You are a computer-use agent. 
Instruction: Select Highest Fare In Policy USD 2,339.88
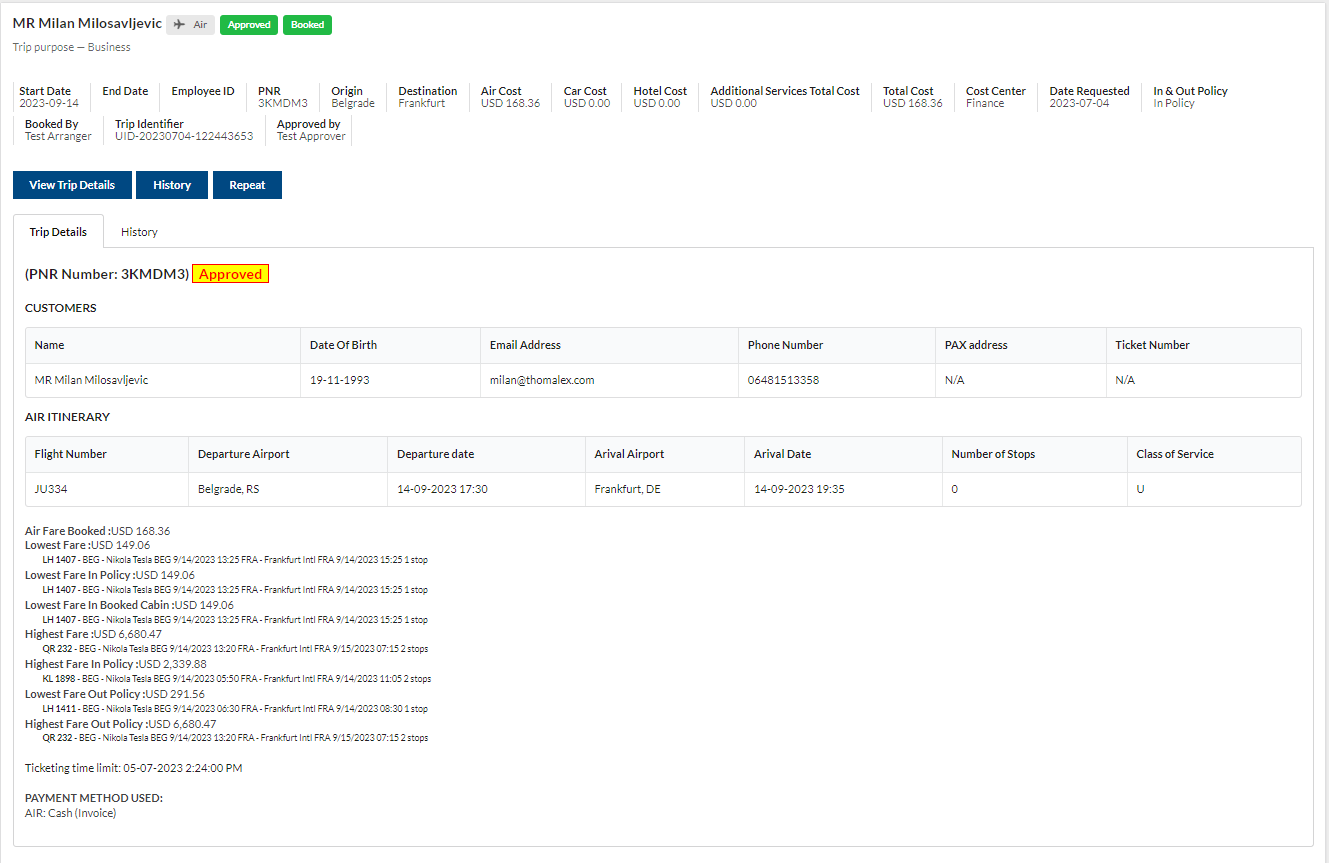tap(116, 664)
